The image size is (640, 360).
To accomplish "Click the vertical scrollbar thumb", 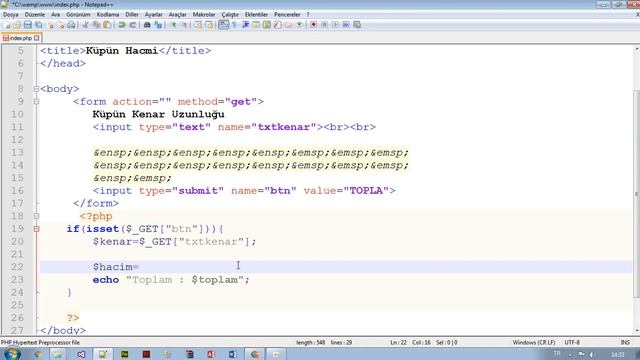I will [637, 194].
